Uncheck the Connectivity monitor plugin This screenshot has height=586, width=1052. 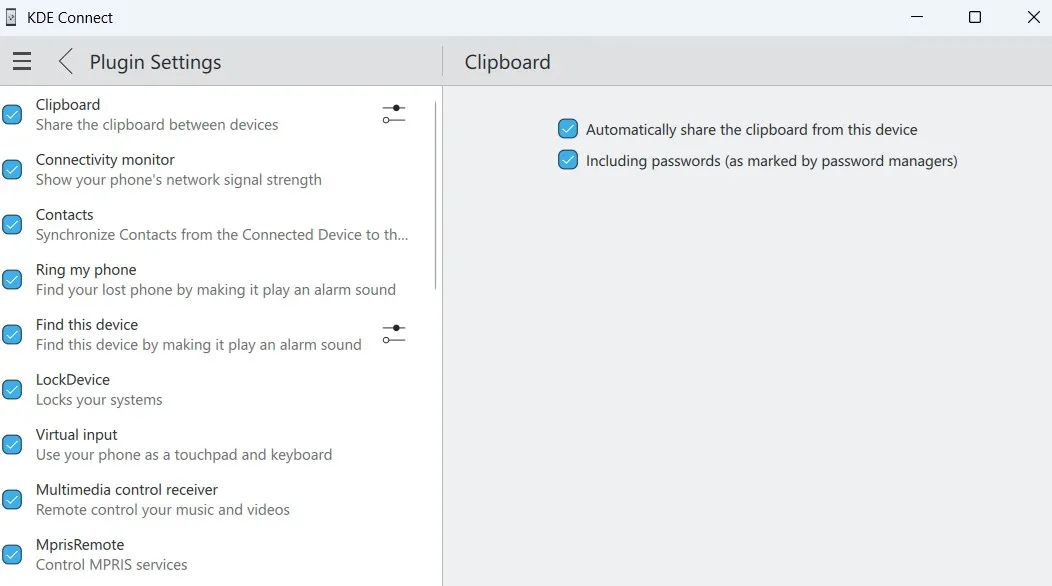tap(13, 169)
